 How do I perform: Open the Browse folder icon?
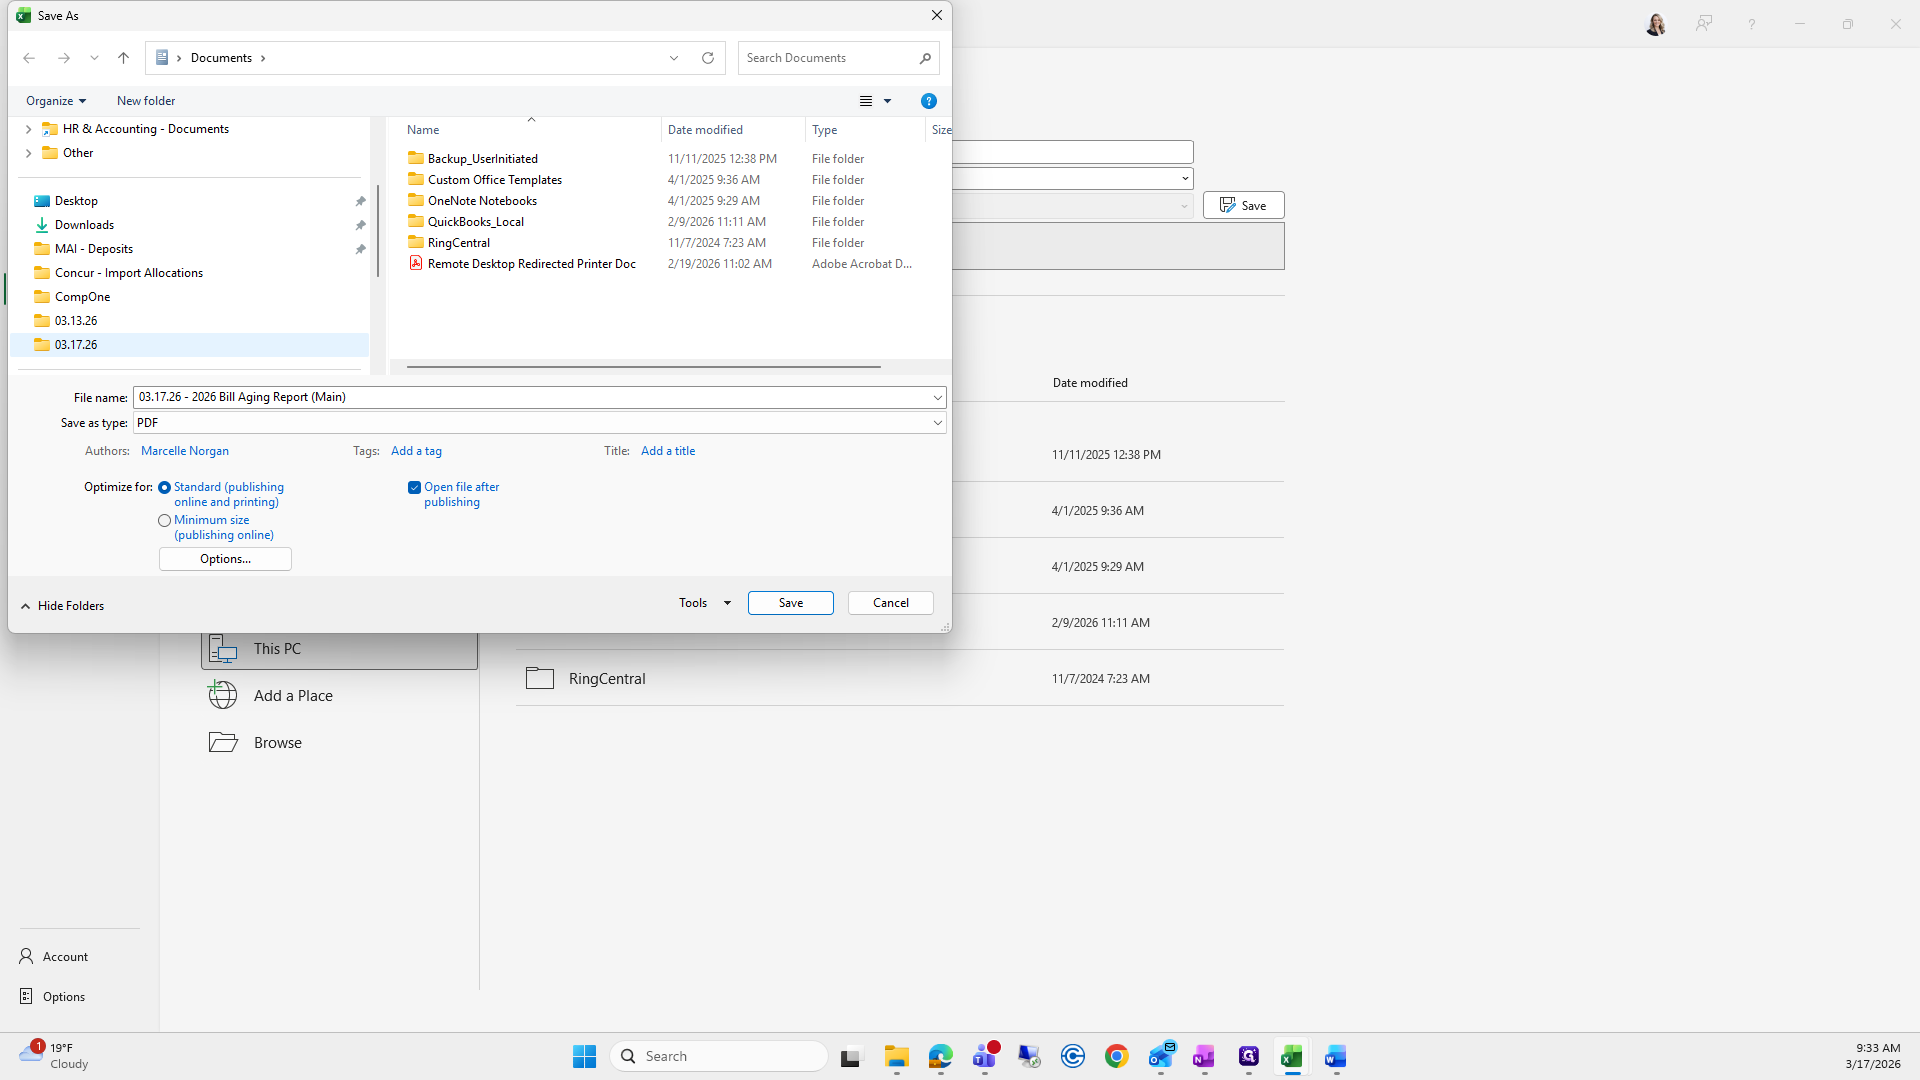click(223, 742)
